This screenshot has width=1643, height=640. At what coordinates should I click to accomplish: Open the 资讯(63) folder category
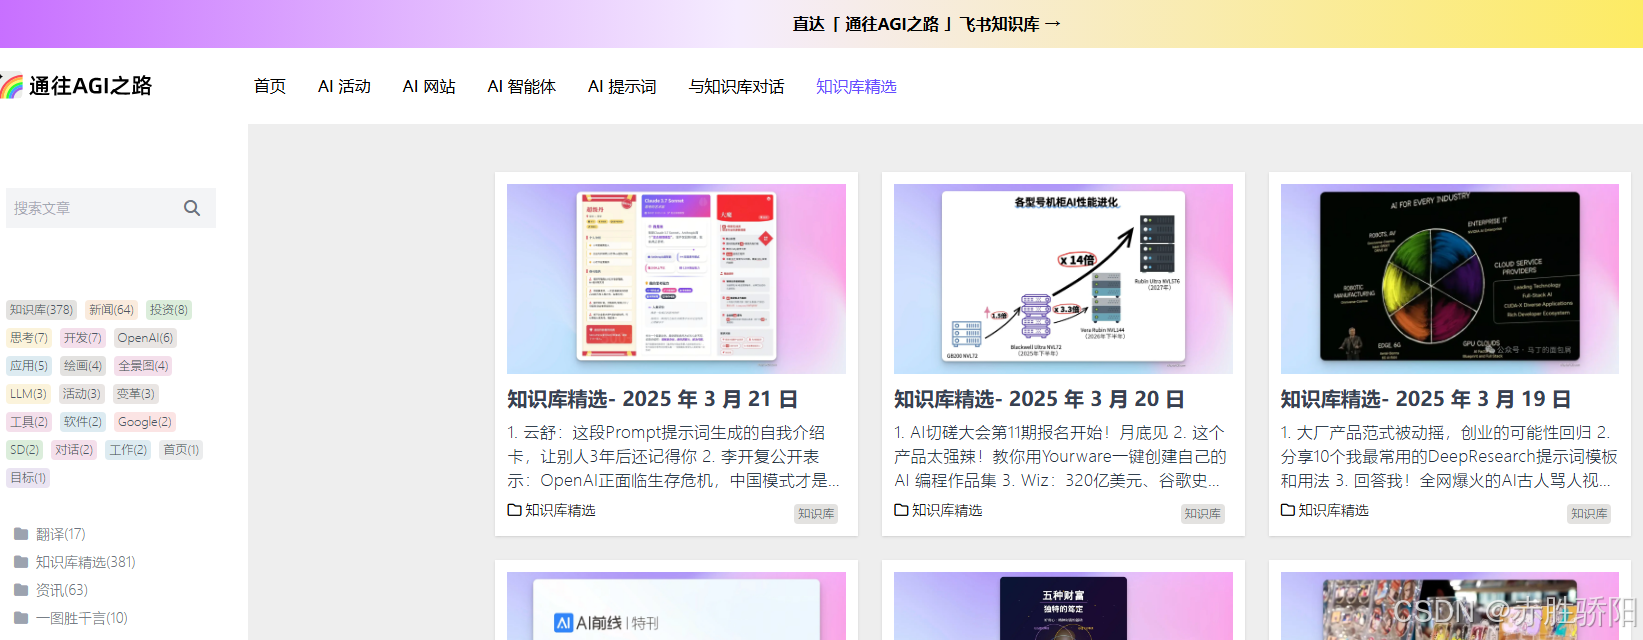click(x=51, y=590)
